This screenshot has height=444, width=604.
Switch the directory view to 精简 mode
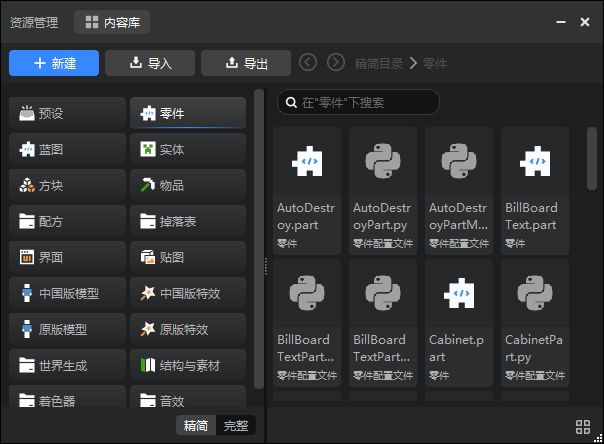coord(196,426)
